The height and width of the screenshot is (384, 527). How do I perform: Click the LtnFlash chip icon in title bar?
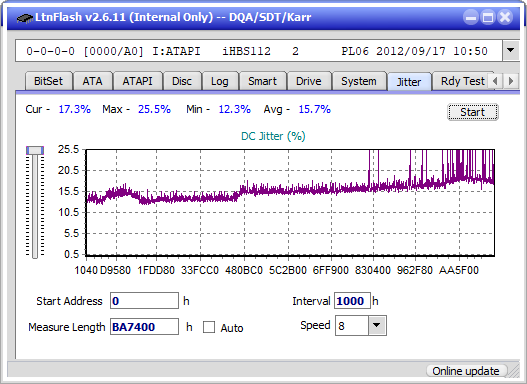pos(25,18)
